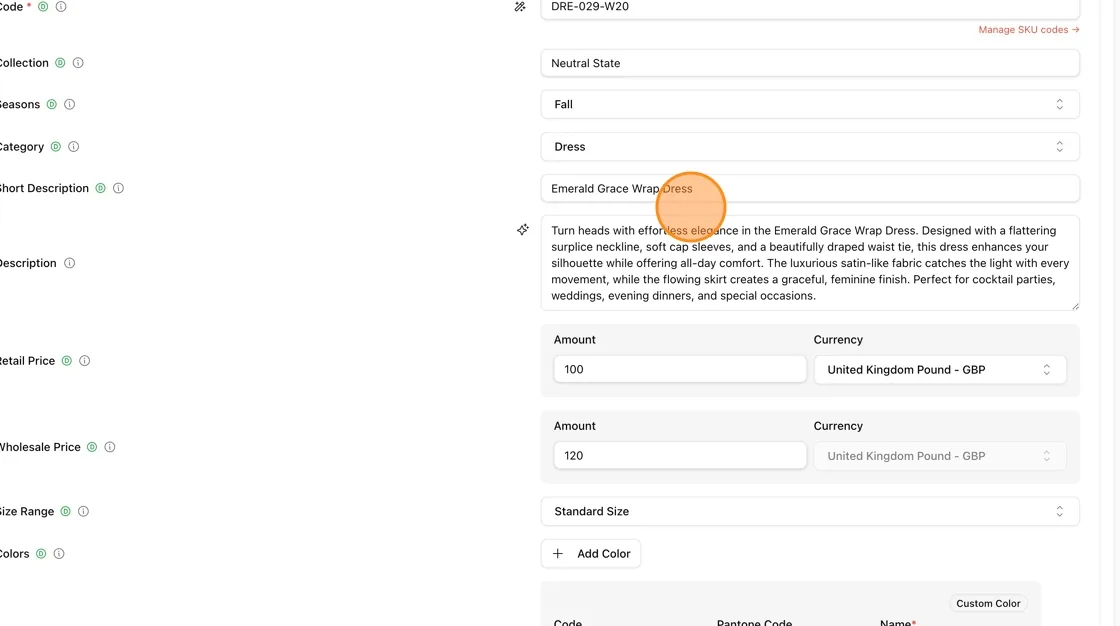Image resolution: width=1120 pixels, height=626 pixels.
Task: Click green badge icon next to Code label
Action: (43, 6)
